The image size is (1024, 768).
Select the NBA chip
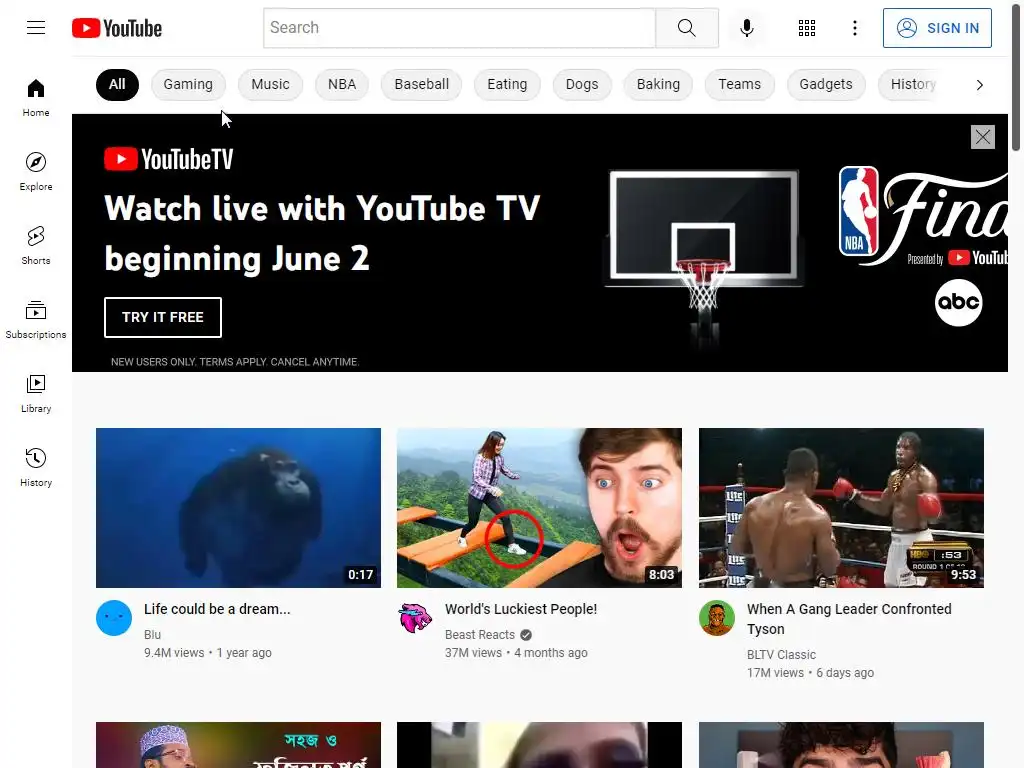342,84
